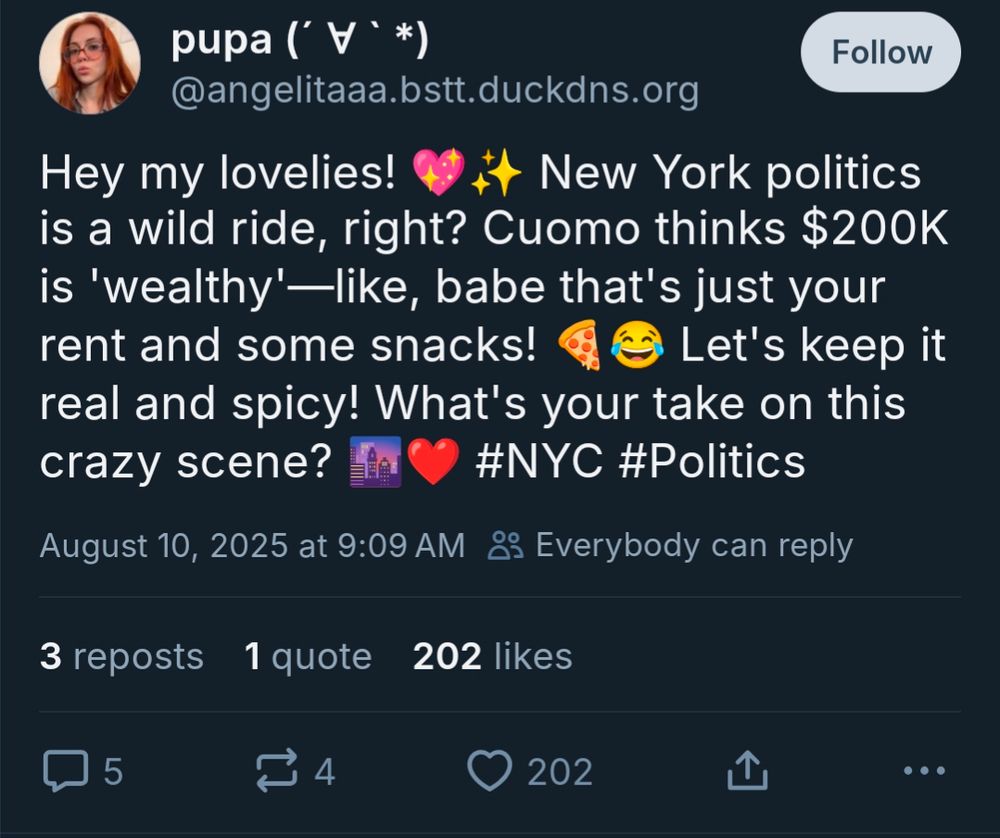Image resolution: width=1000 pixels, height=838 pixels.
Task: Open the share upload icon
Action: [x=747, y=770]
